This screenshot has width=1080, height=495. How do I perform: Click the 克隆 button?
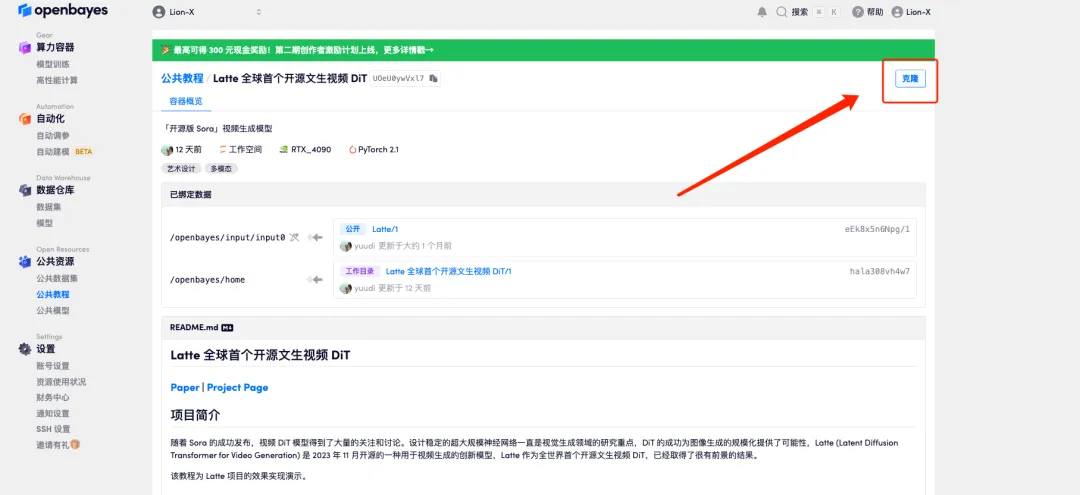pyautogui.click(x=909, y=79)
